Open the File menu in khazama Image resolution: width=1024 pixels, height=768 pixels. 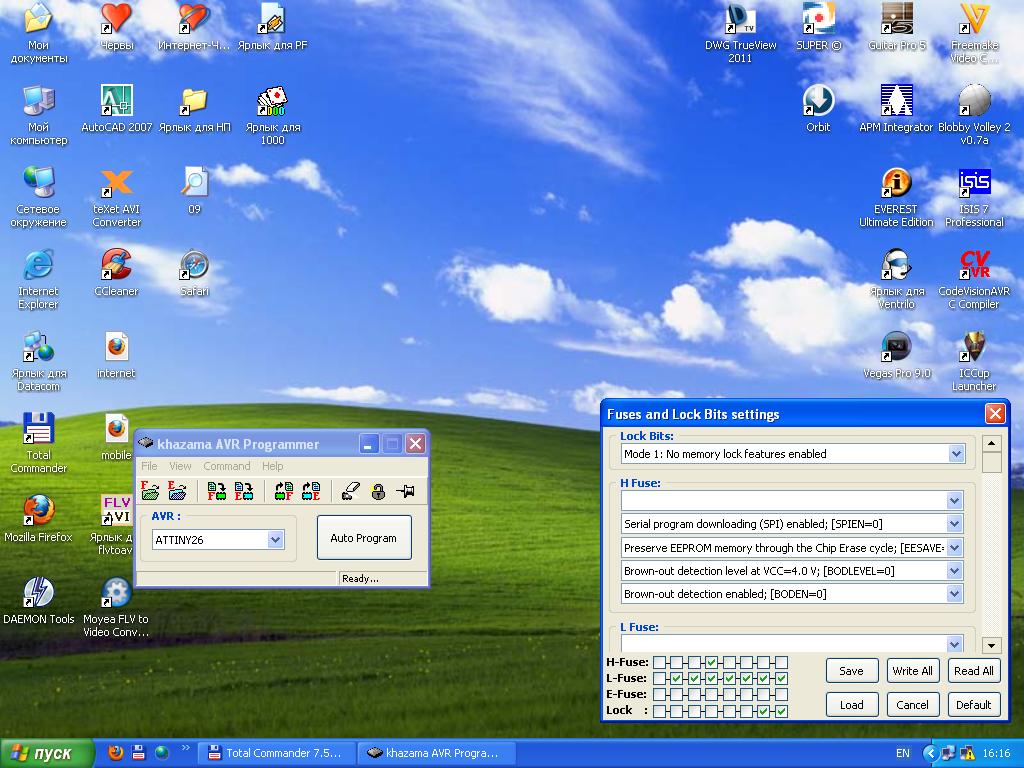149,466
